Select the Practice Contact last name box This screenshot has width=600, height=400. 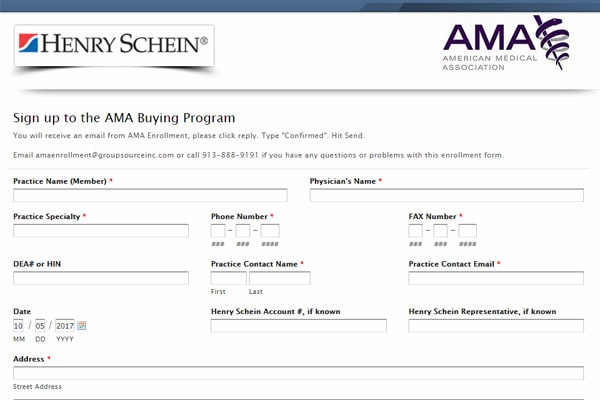[279, 278]
